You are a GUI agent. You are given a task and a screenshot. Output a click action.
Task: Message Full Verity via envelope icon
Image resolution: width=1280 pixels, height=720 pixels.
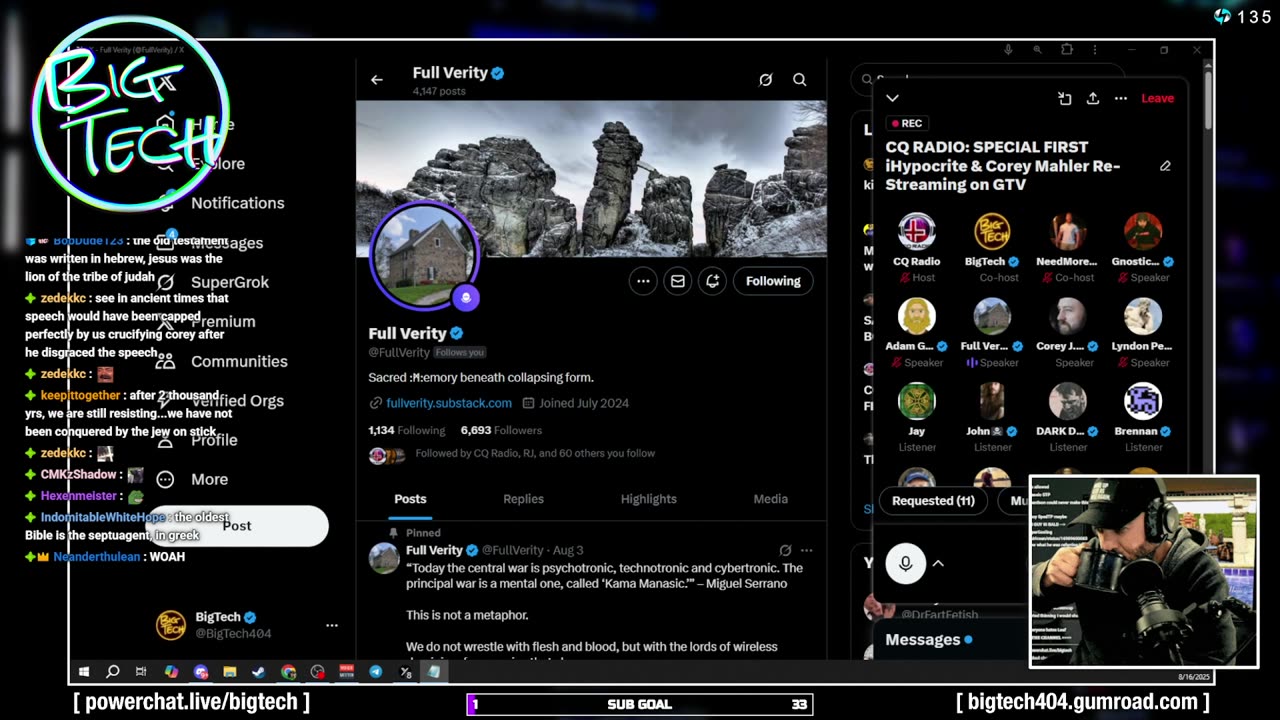point(678,281)
